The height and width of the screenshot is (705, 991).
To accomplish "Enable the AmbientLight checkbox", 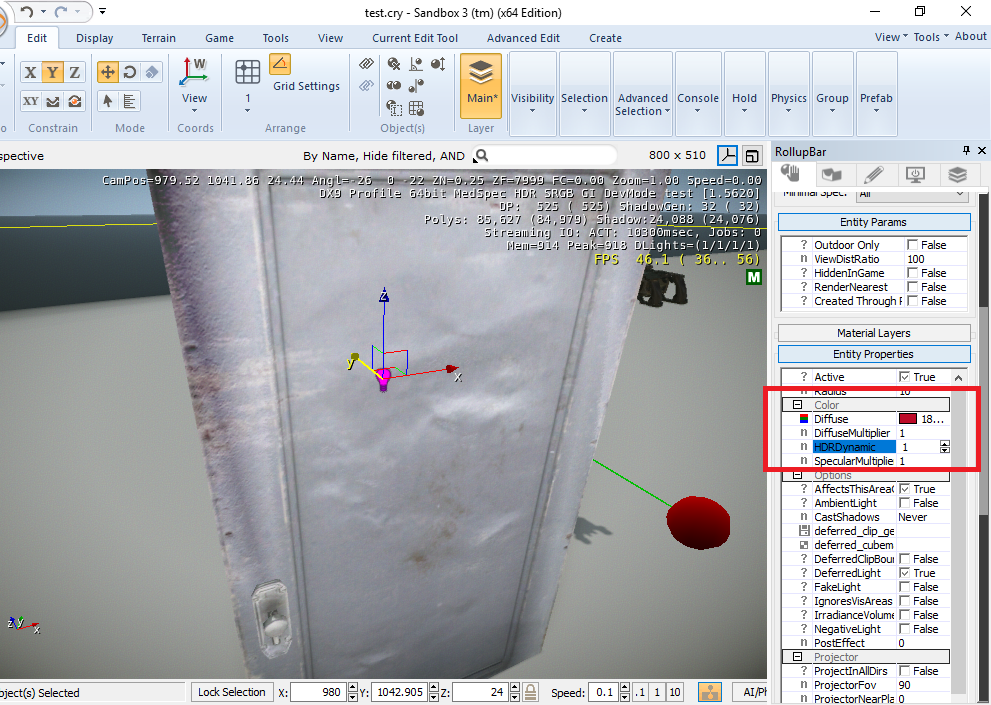I will point(904,503).
